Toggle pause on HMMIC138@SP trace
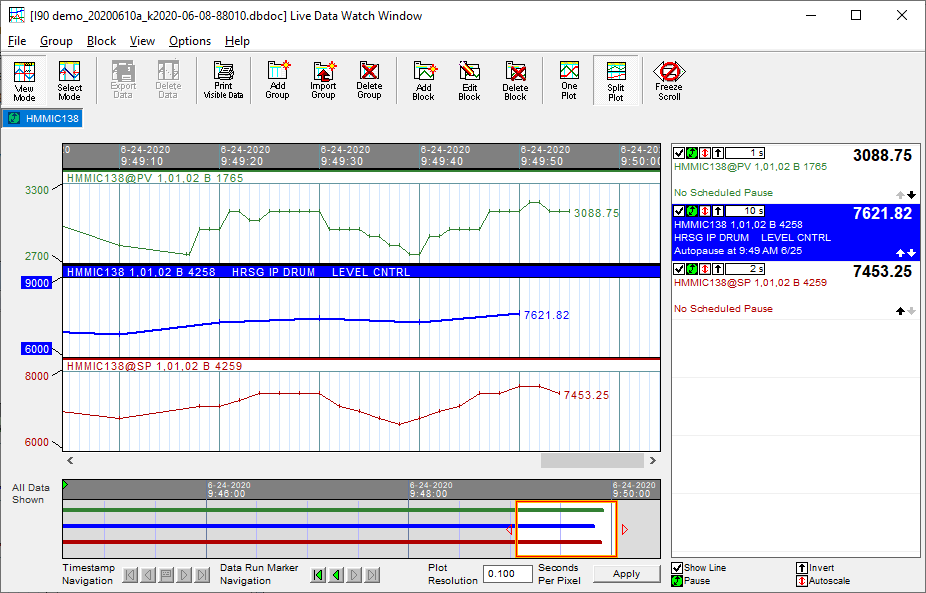This screenshot has height=593, width=926. 692,268
